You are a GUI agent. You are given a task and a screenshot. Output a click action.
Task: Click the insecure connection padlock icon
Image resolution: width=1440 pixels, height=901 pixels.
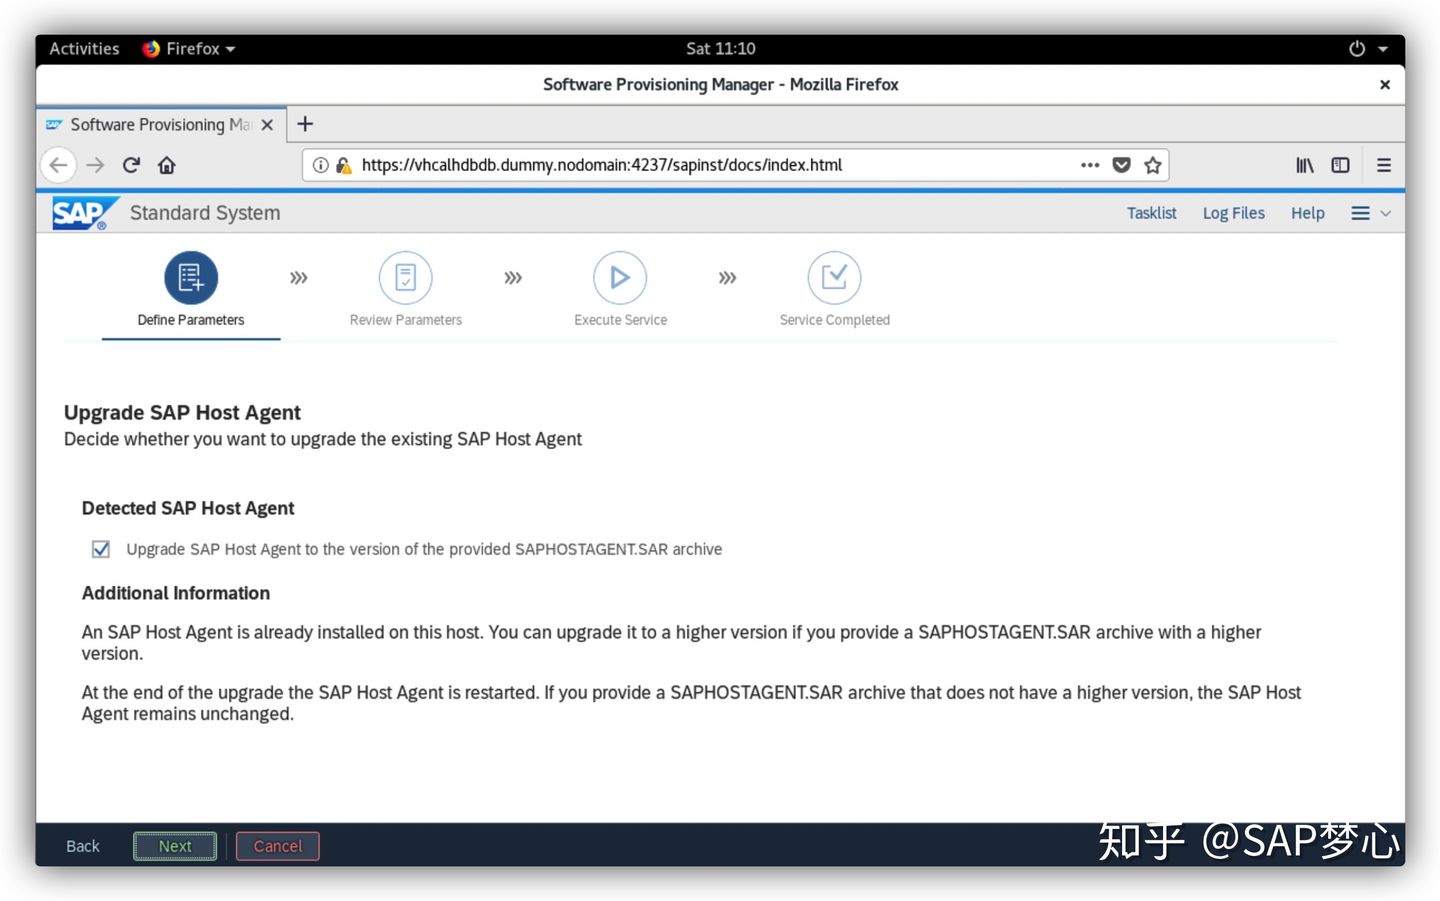(343, 165)
